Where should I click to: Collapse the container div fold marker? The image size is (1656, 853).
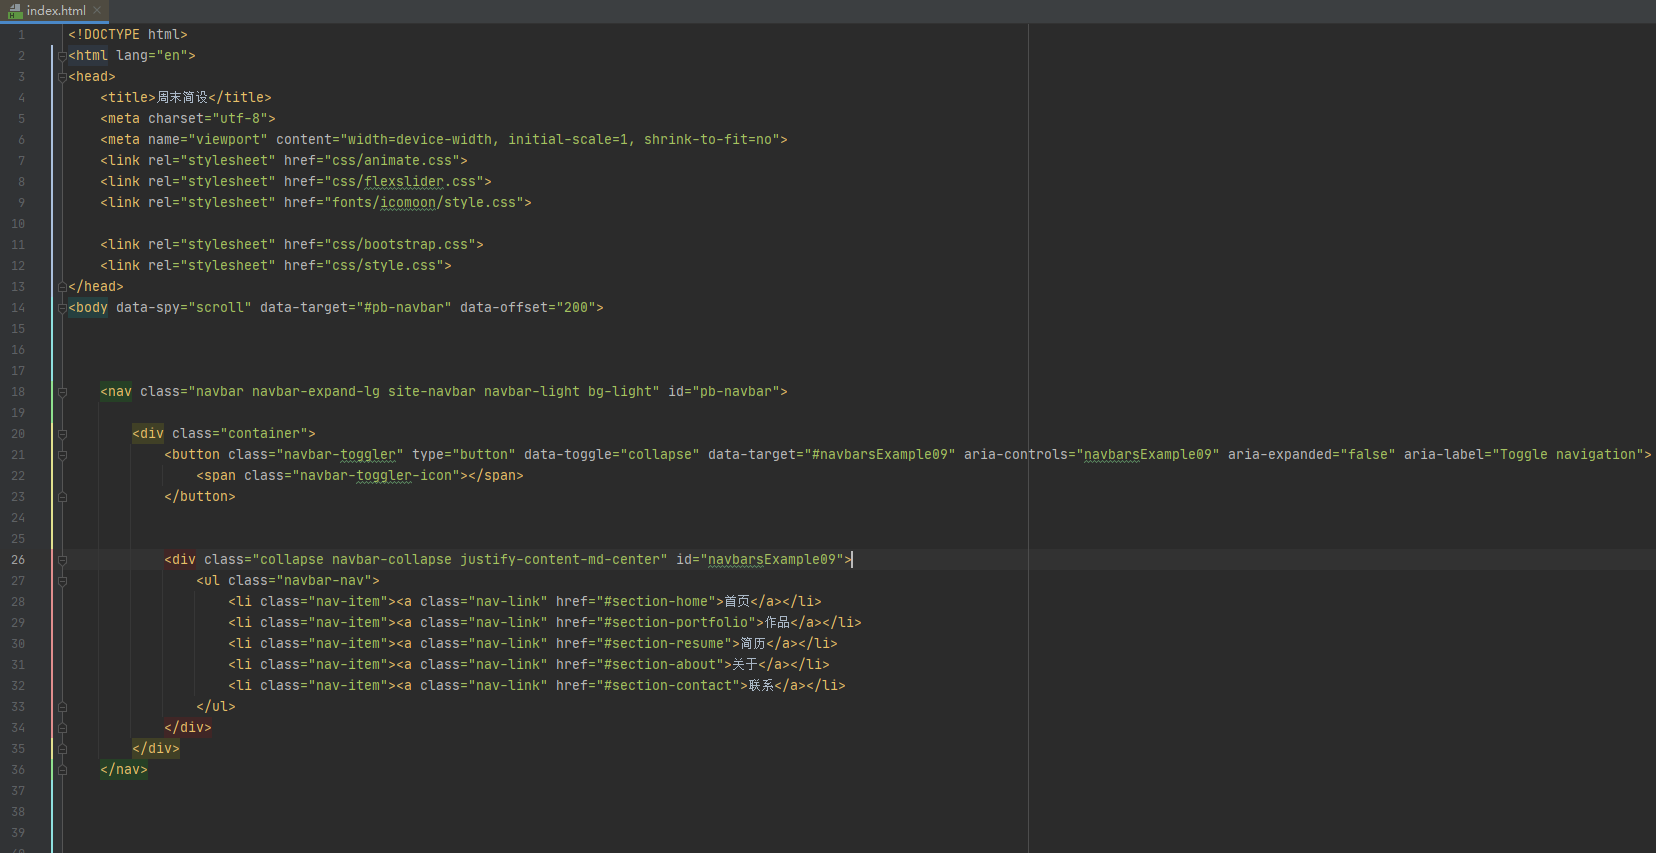coord(62,434)
